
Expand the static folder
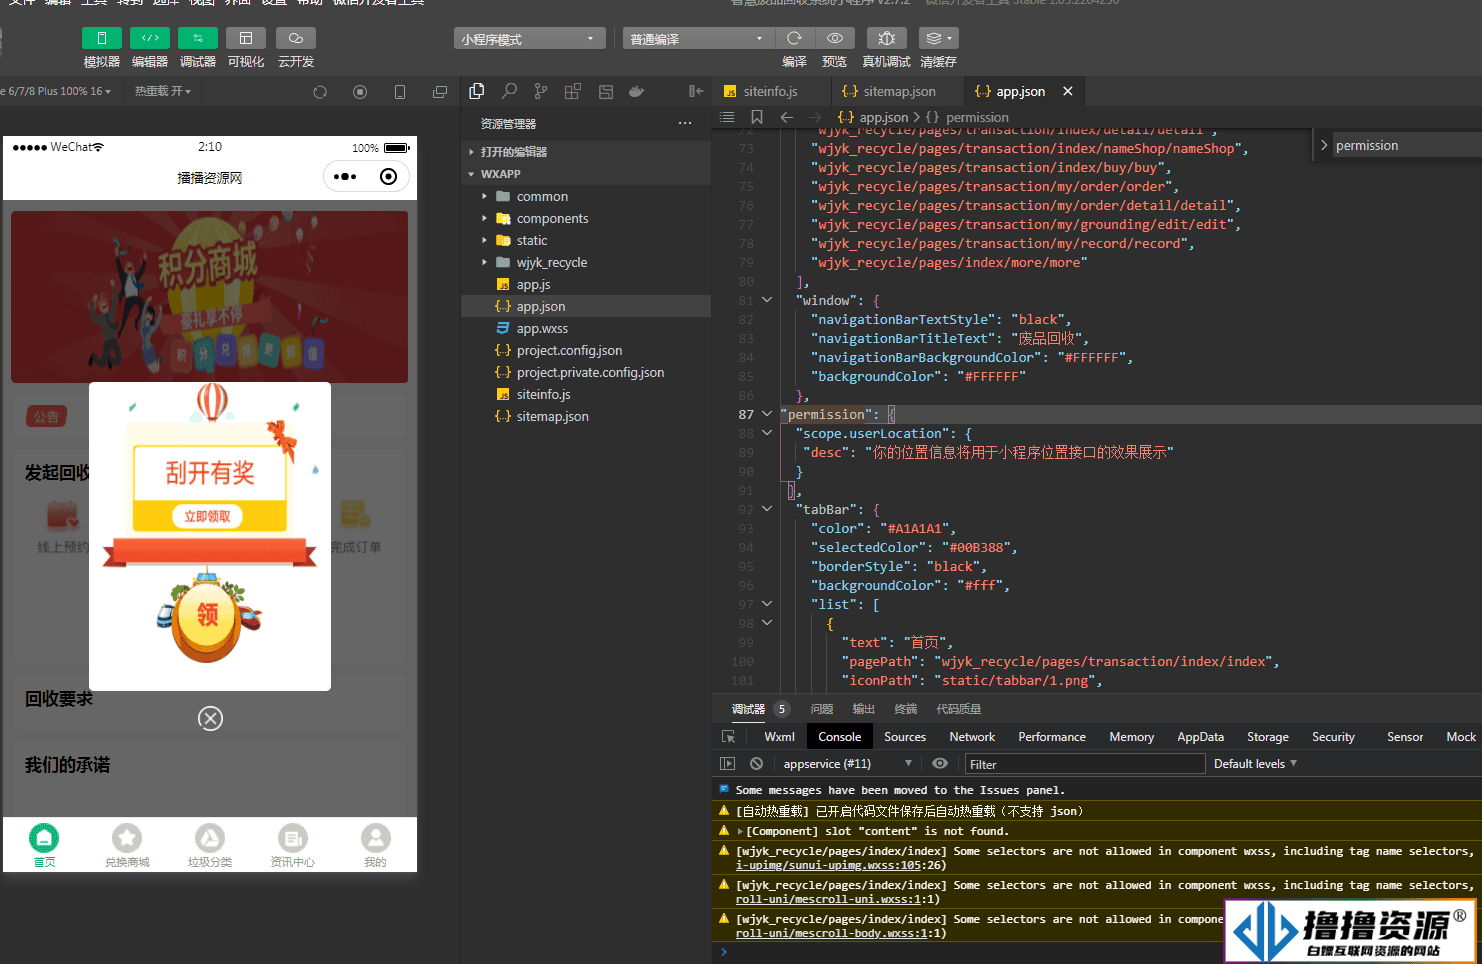click(586, 240)
